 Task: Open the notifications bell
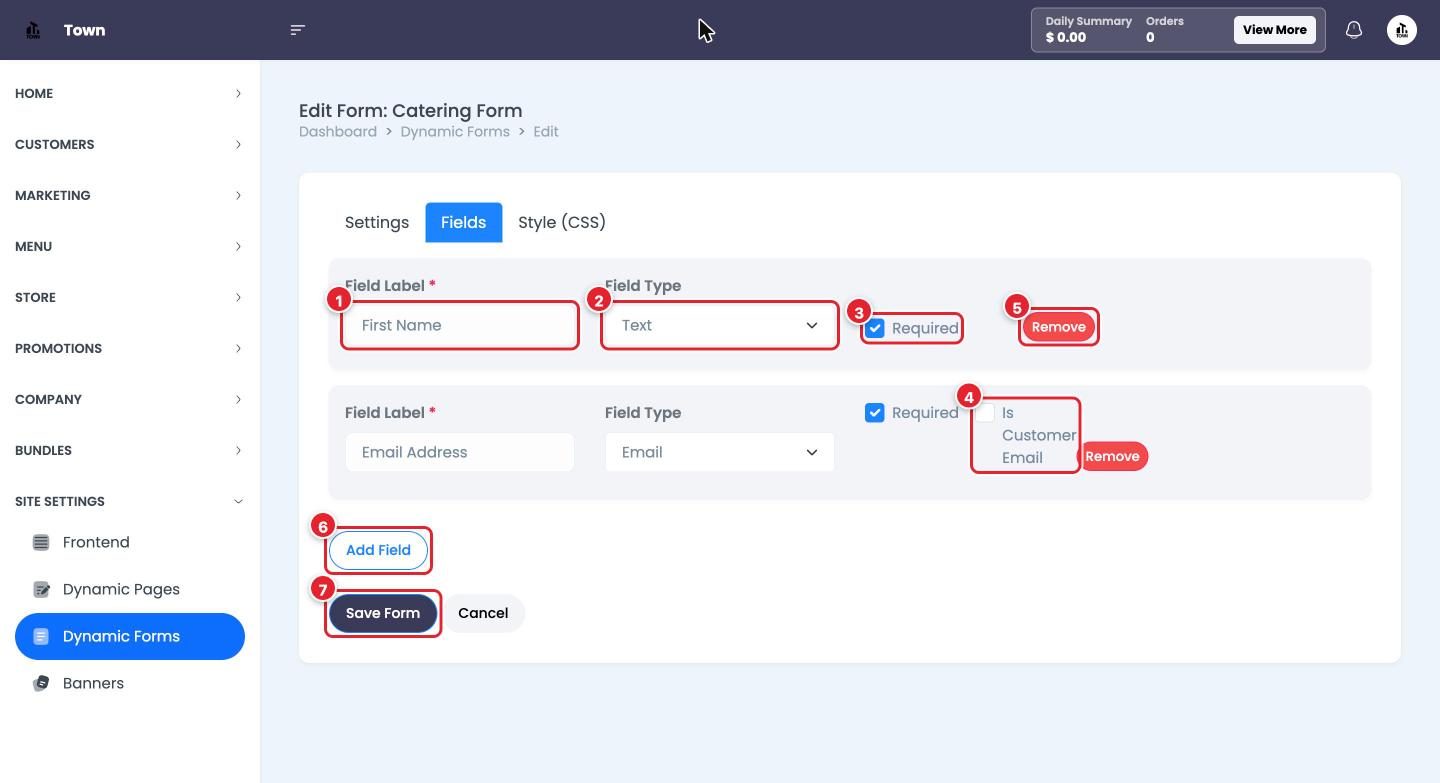1354,30
